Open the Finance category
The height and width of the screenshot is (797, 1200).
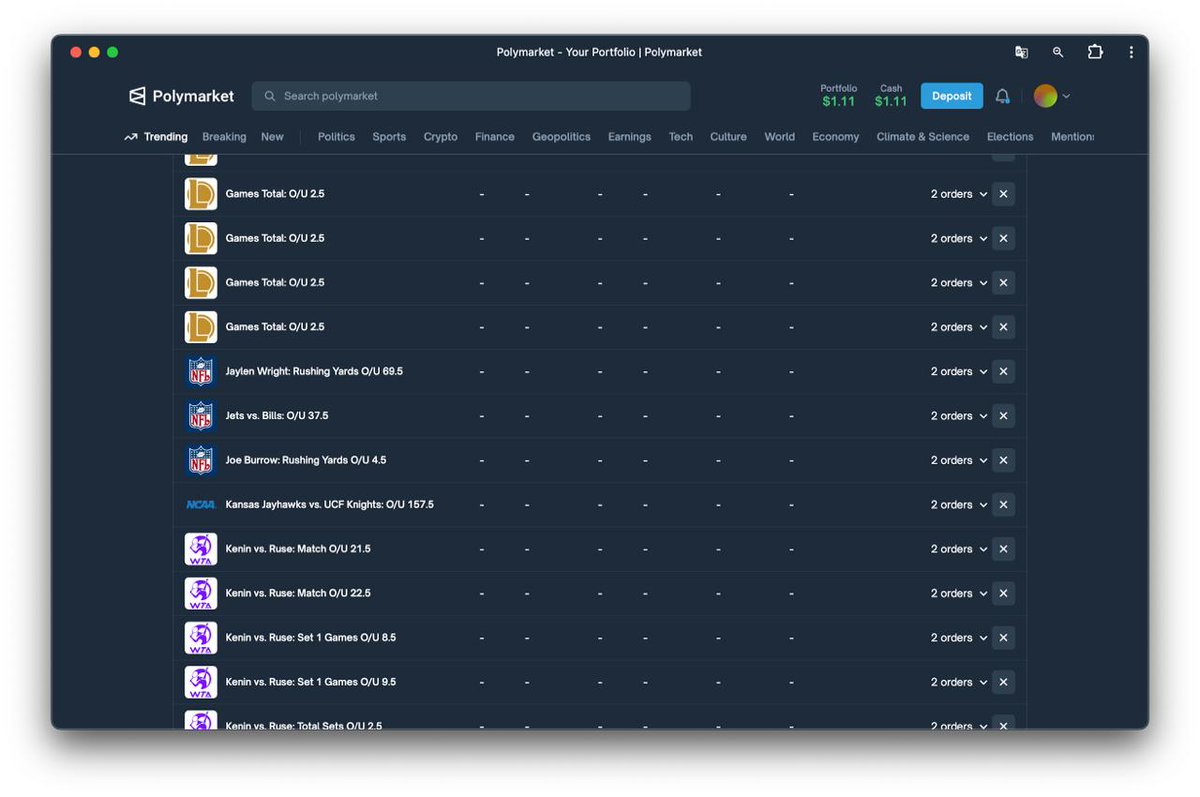(495, 137)
